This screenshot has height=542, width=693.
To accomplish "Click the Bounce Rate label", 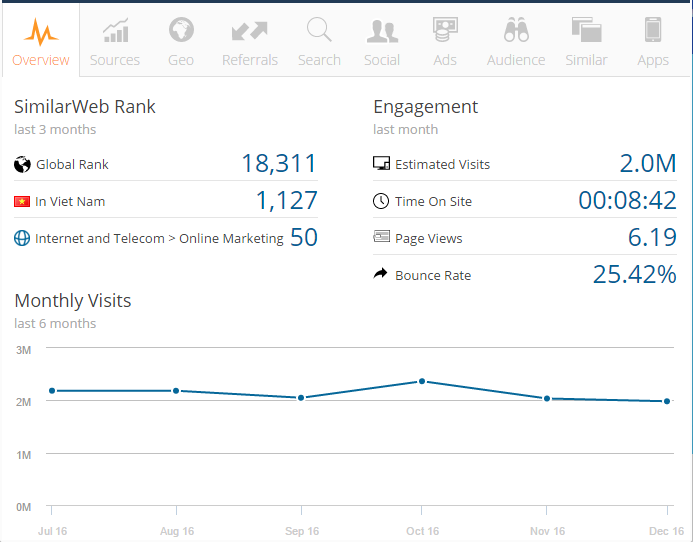I will (x=433, y=275).
